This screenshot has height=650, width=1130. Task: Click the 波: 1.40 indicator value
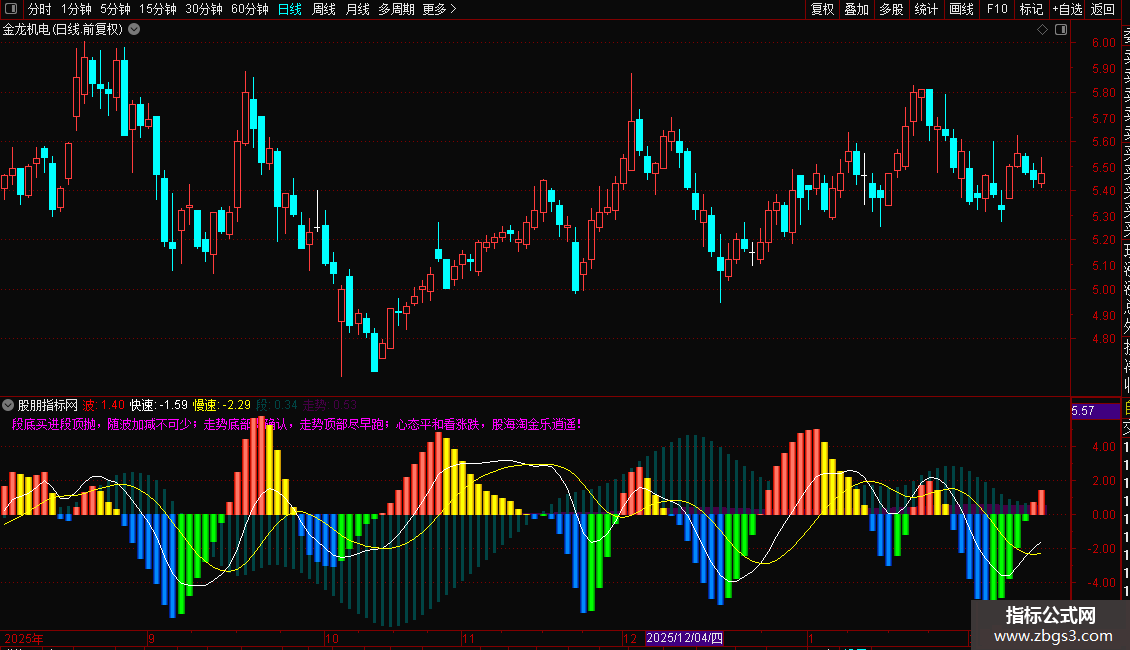[103, 405]
